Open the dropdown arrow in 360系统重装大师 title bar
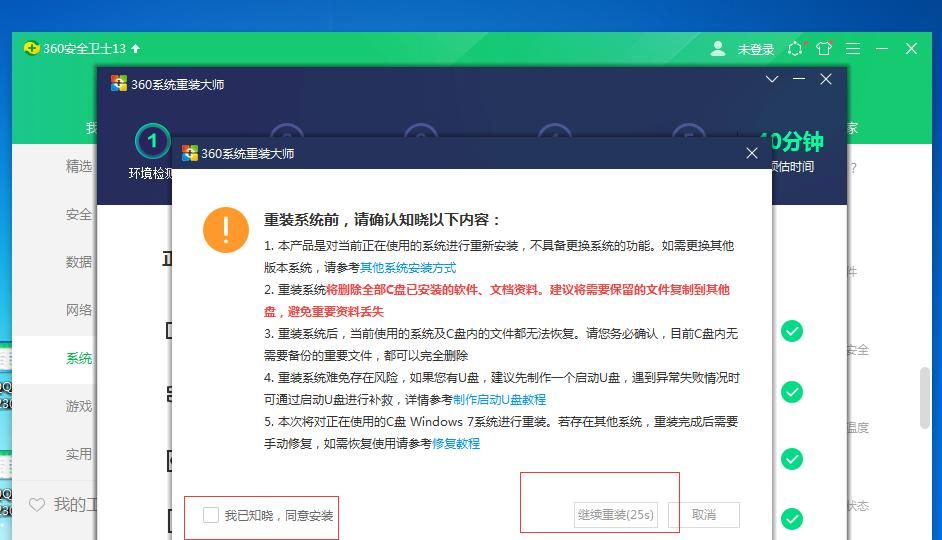 coord(772,79)
